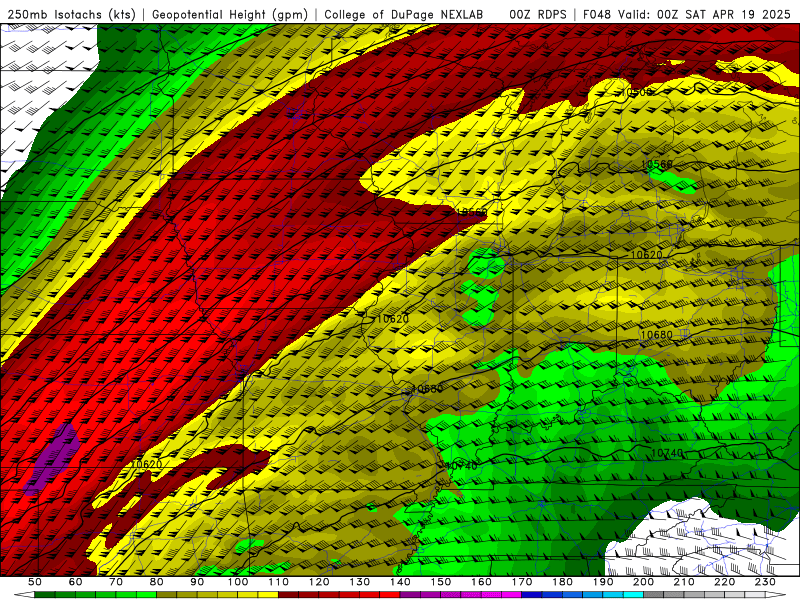Click the 180 value on the color scale
The image size is (800, 600).
click(x=563, y=582)
